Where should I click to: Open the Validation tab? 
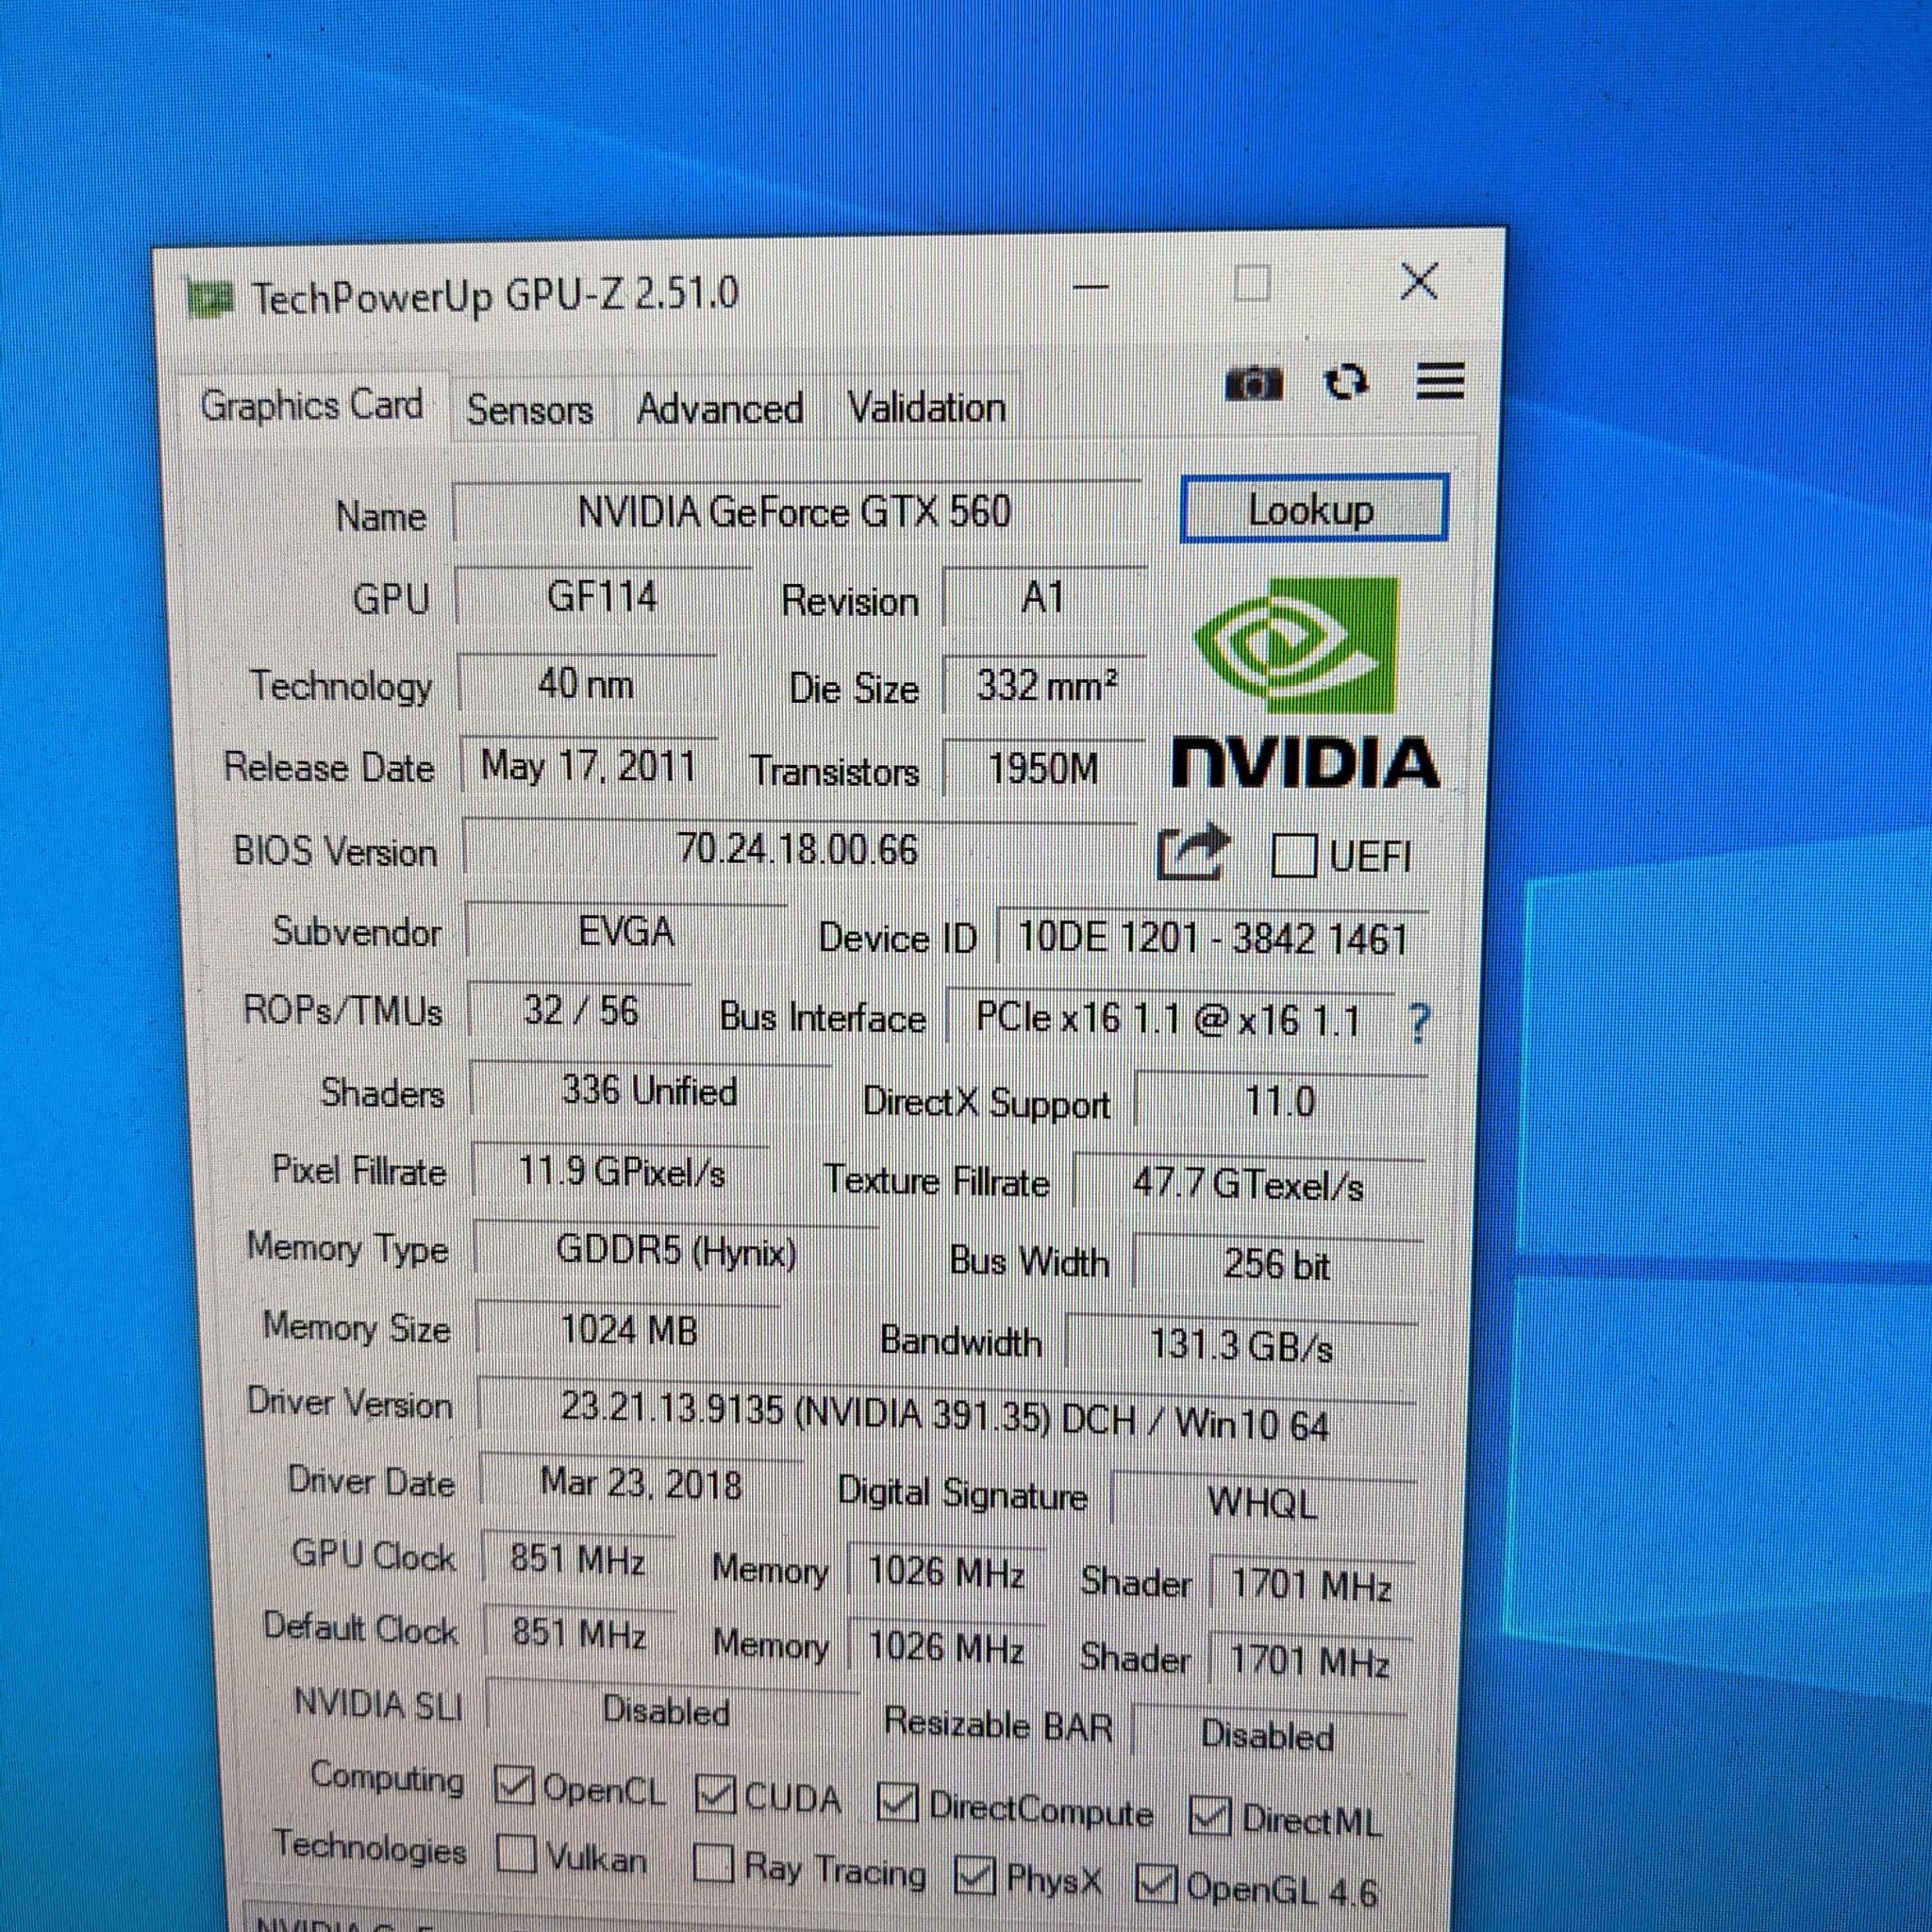[x=927, y=408]
